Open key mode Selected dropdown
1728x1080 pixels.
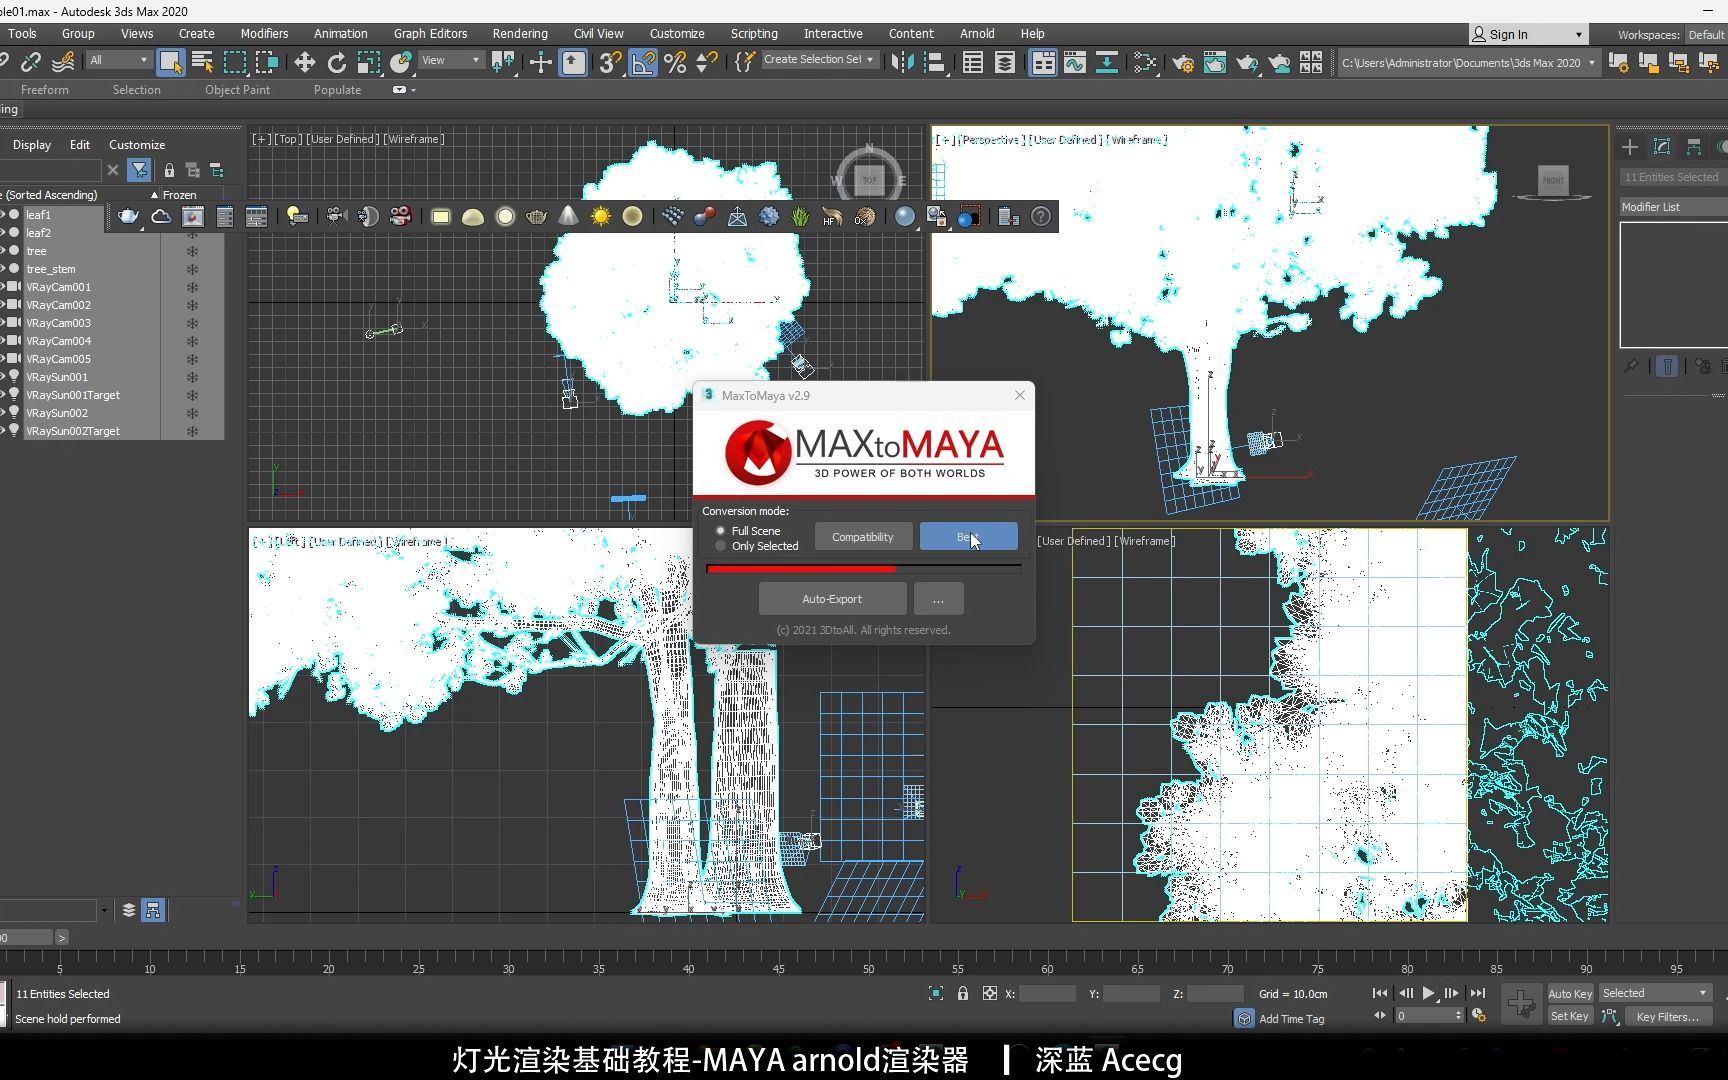coord(1655,993)
